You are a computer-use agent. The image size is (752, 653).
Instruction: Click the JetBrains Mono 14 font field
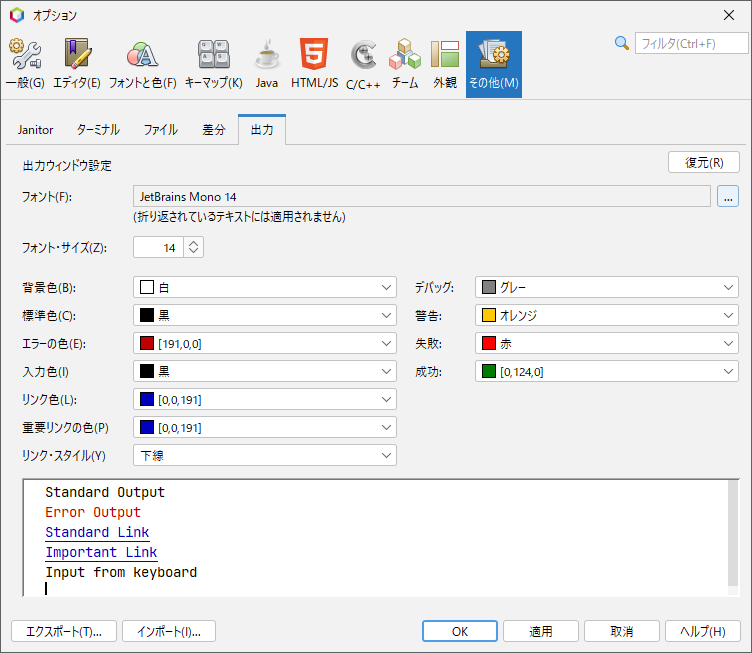click(422, 197)
